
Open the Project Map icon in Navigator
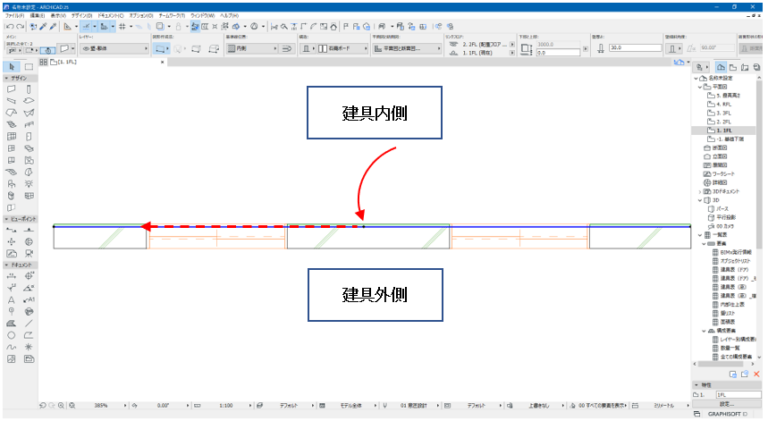[x=721, y=67]
